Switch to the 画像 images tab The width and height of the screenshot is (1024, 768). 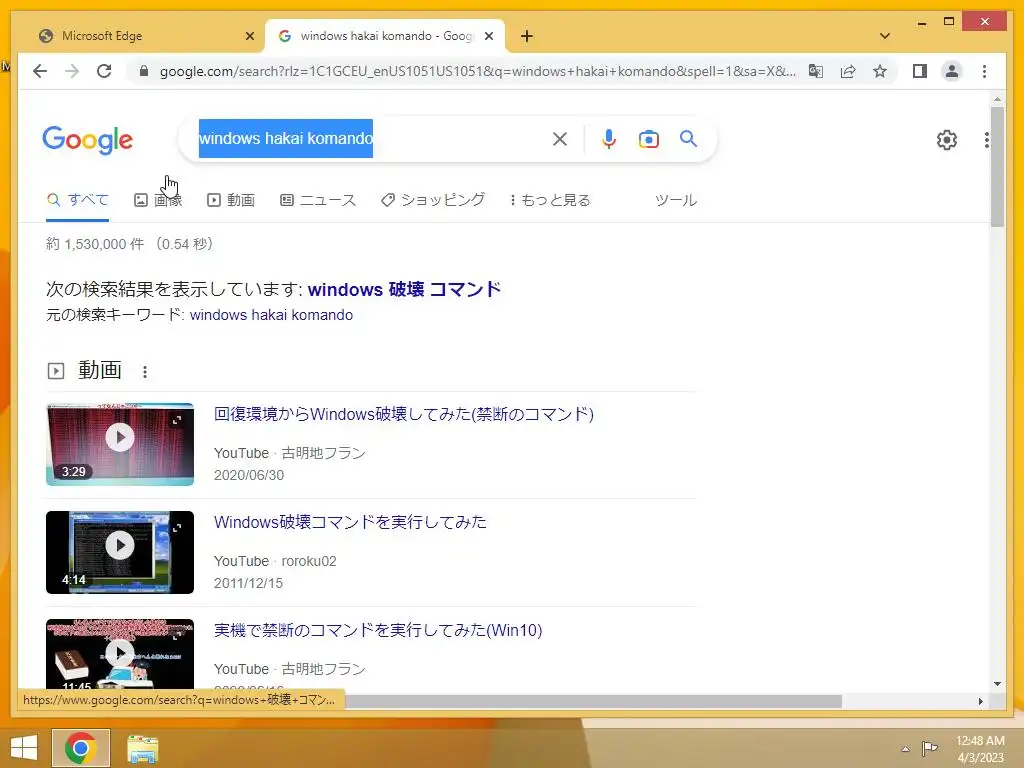(158, 200)
